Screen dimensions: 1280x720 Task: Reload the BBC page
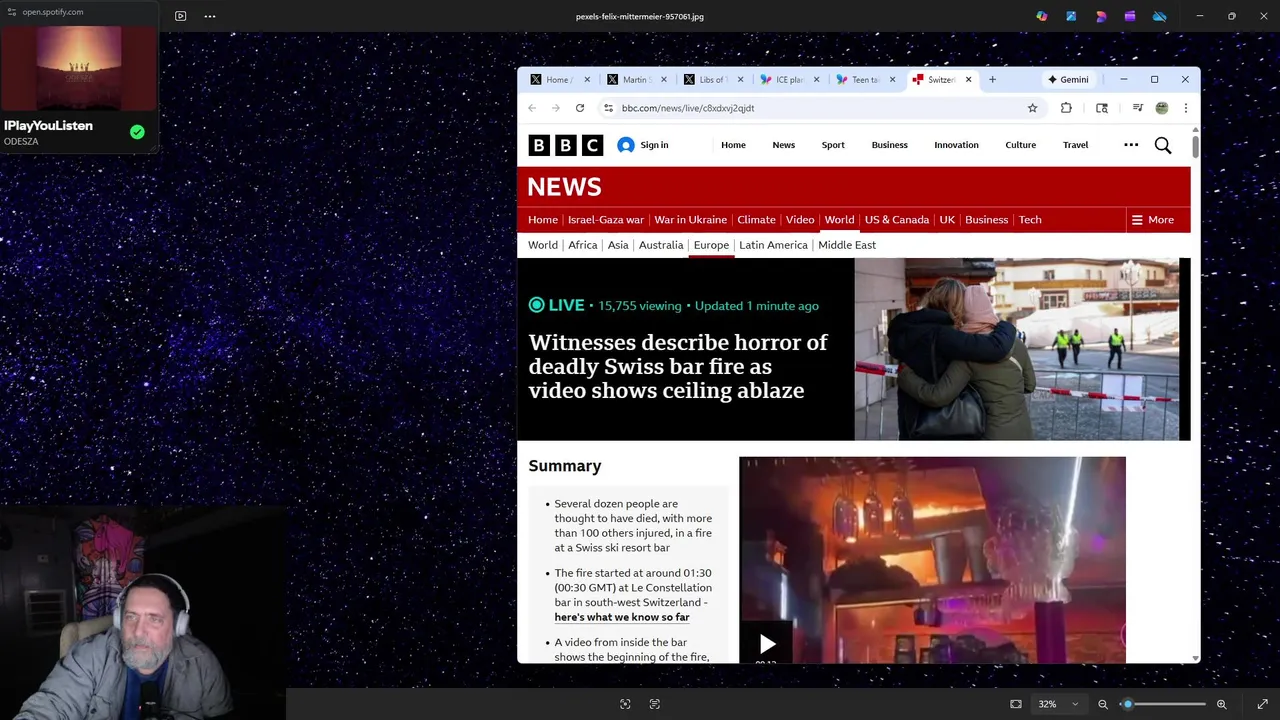click(x=580, y=108)
